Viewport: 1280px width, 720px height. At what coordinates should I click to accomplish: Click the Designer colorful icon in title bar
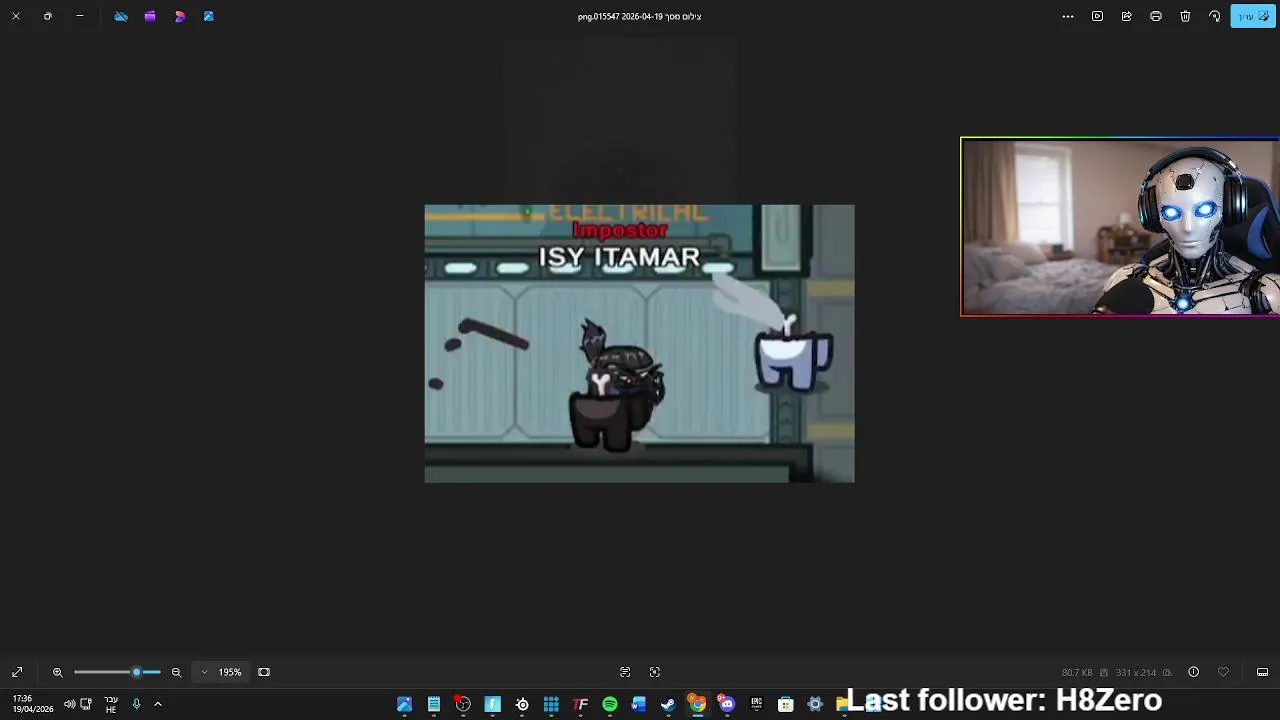[x=180, y=16]
